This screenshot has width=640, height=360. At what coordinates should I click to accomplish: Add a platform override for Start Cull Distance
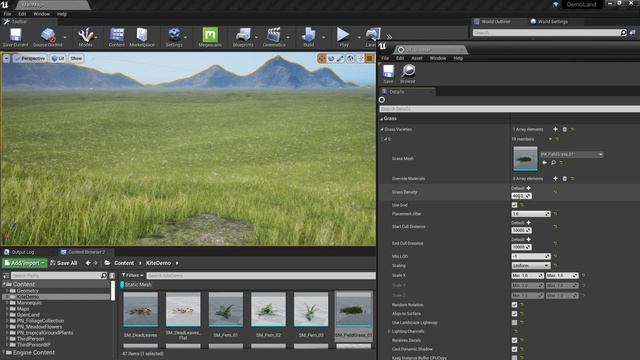[x=529, y=223]
